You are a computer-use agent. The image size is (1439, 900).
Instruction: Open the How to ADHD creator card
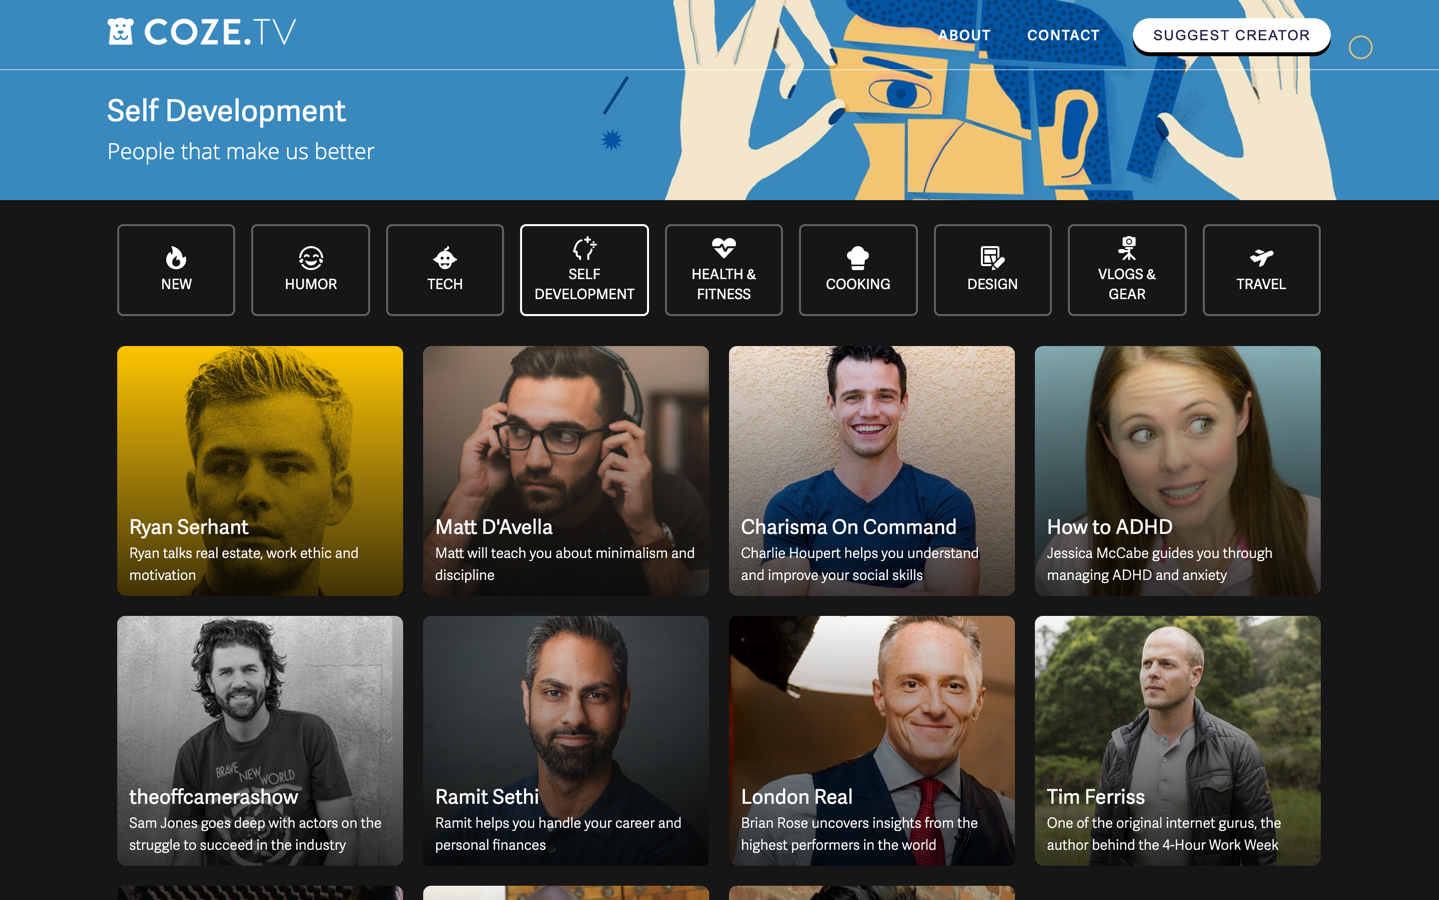coord(1176,470)
